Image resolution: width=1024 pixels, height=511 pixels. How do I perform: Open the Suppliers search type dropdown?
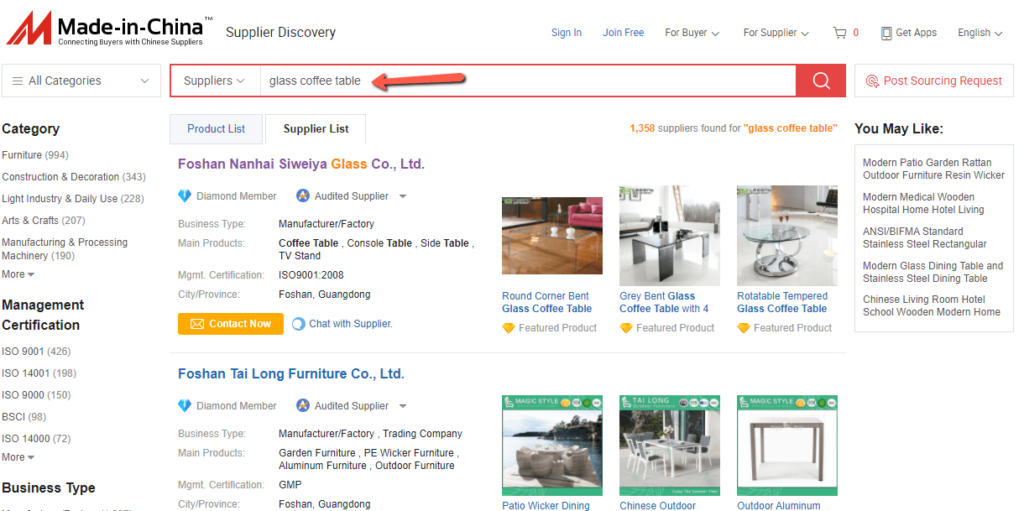coord(214,81)
